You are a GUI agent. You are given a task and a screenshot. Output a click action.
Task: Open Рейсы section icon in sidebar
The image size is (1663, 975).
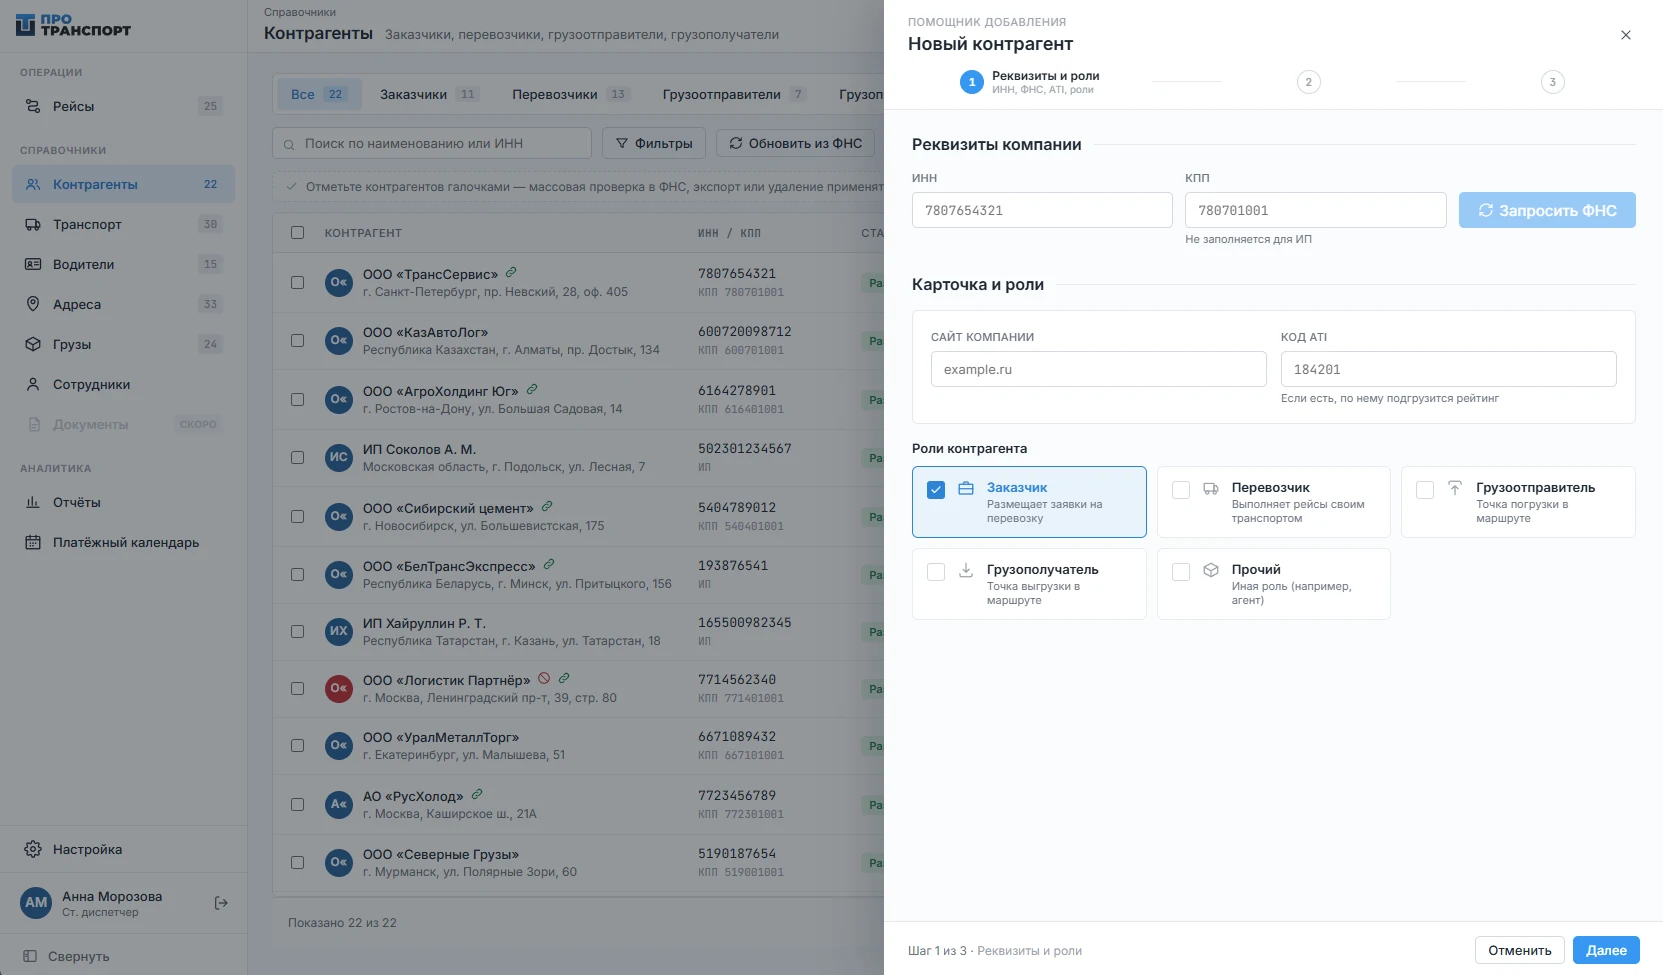click(x=33, y=106)
